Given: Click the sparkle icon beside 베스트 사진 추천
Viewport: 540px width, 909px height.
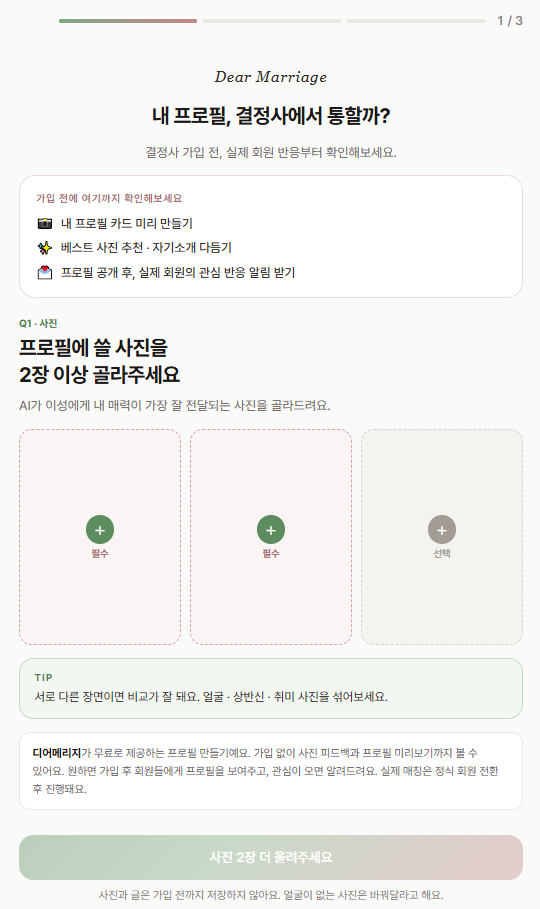Looking at the screenshot, I should [45, 248].
